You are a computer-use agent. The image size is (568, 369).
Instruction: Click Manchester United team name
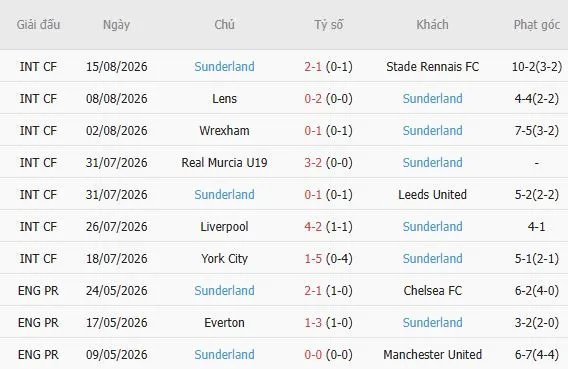(x=433, y=355)
